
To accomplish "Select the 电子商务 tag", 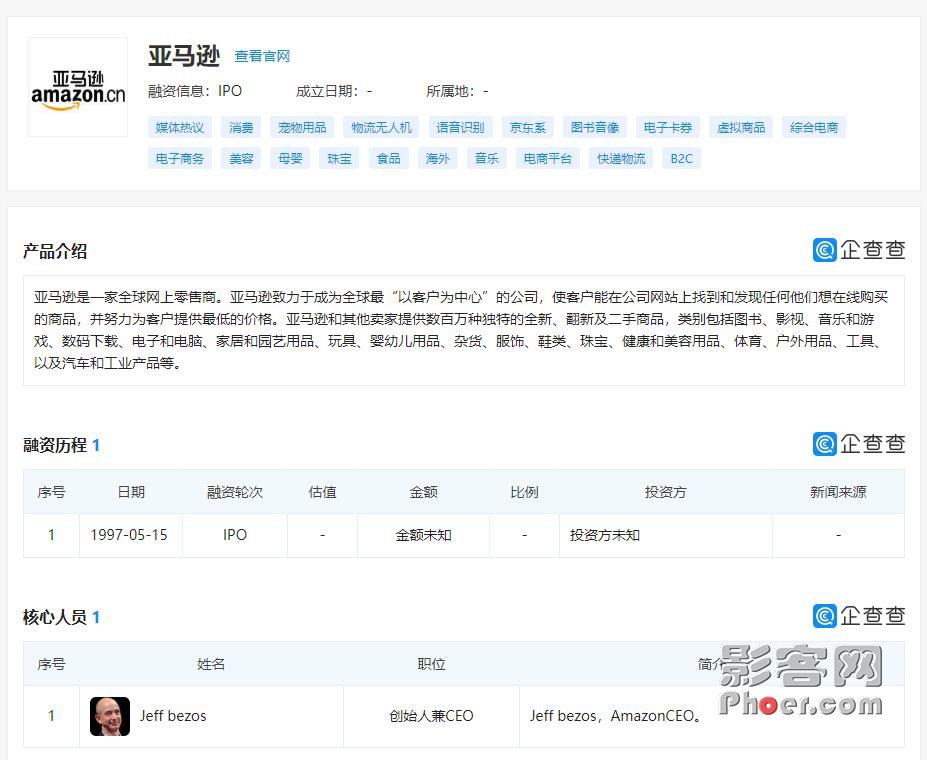I will (x=180, y=158).
